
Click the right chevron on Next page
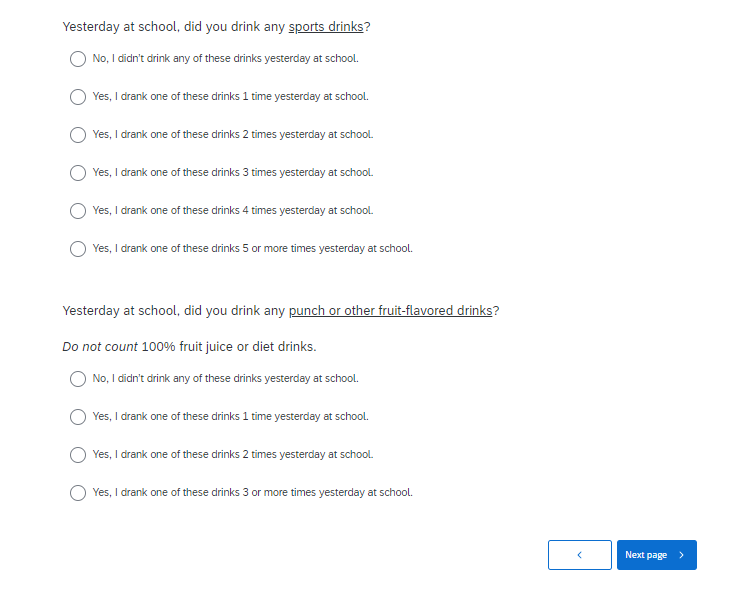[x=682, y=555]
